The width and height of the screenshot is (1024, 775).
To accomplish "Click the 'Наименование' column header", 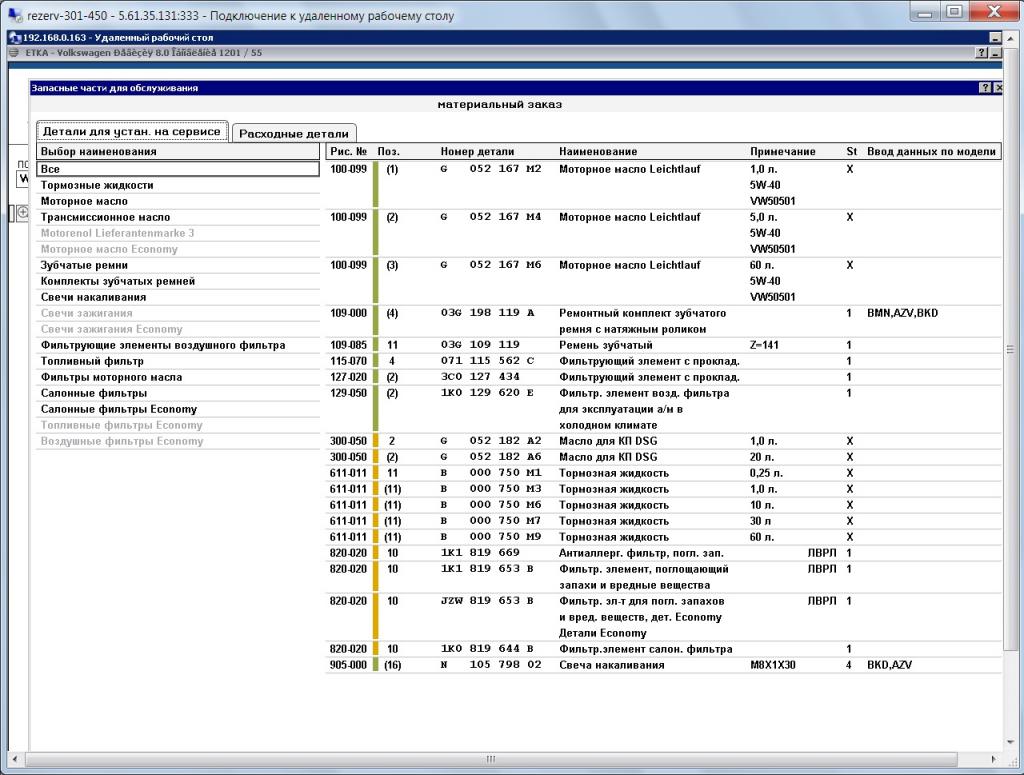I will (x=598, y=151).
